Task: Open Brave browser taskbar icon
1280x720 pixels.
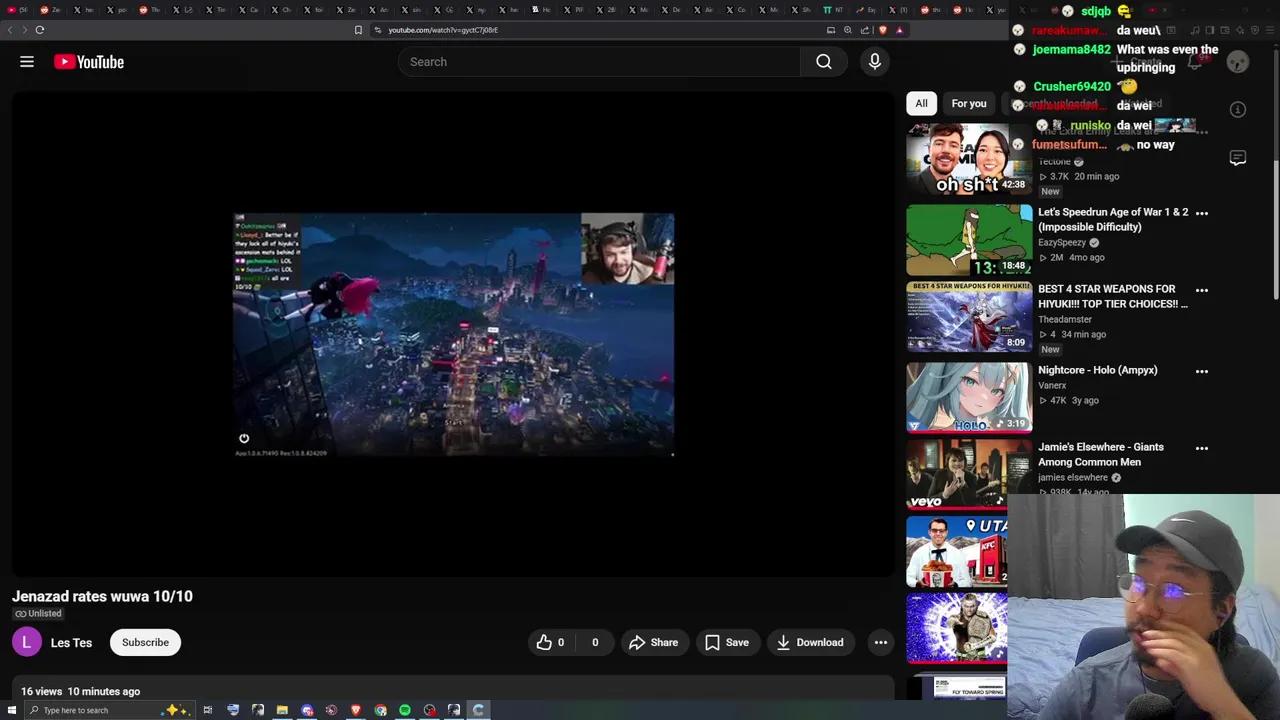Action: point(356,710)
